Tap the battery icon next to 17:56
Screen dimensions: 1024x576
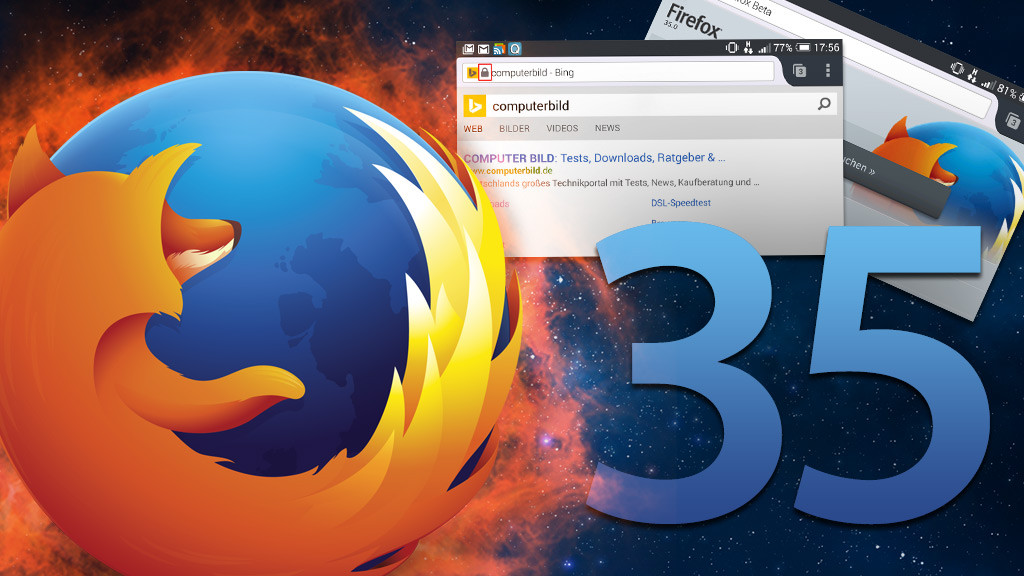point(803,48)
